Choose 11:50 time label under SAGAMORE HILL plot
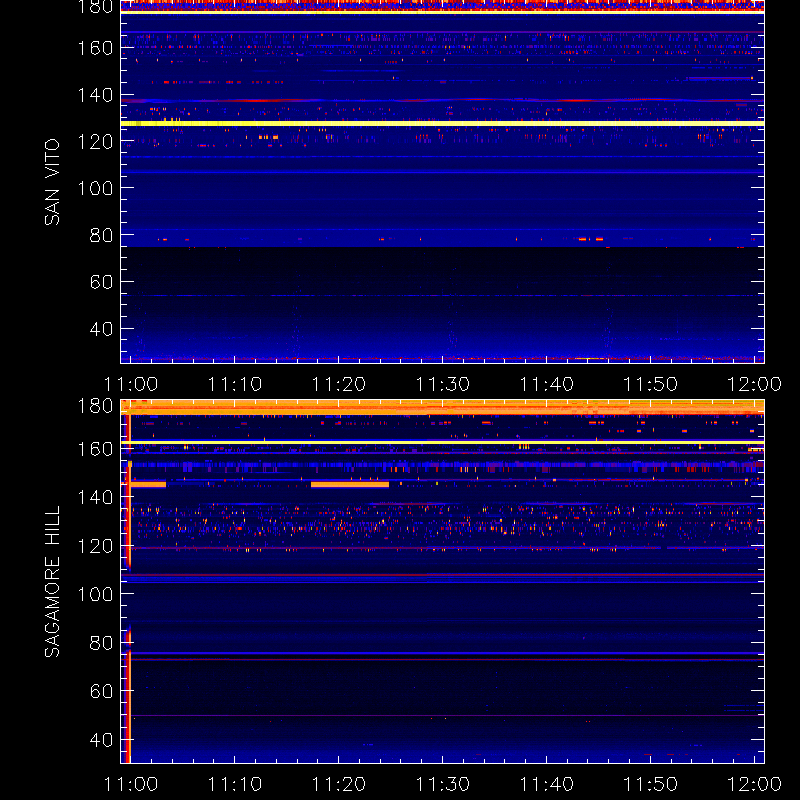Screen dimensions: 800x800 (x=651, y=784)
